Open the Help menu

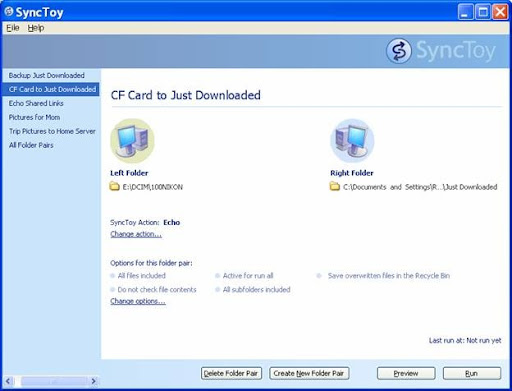click(x=36, y=28)
